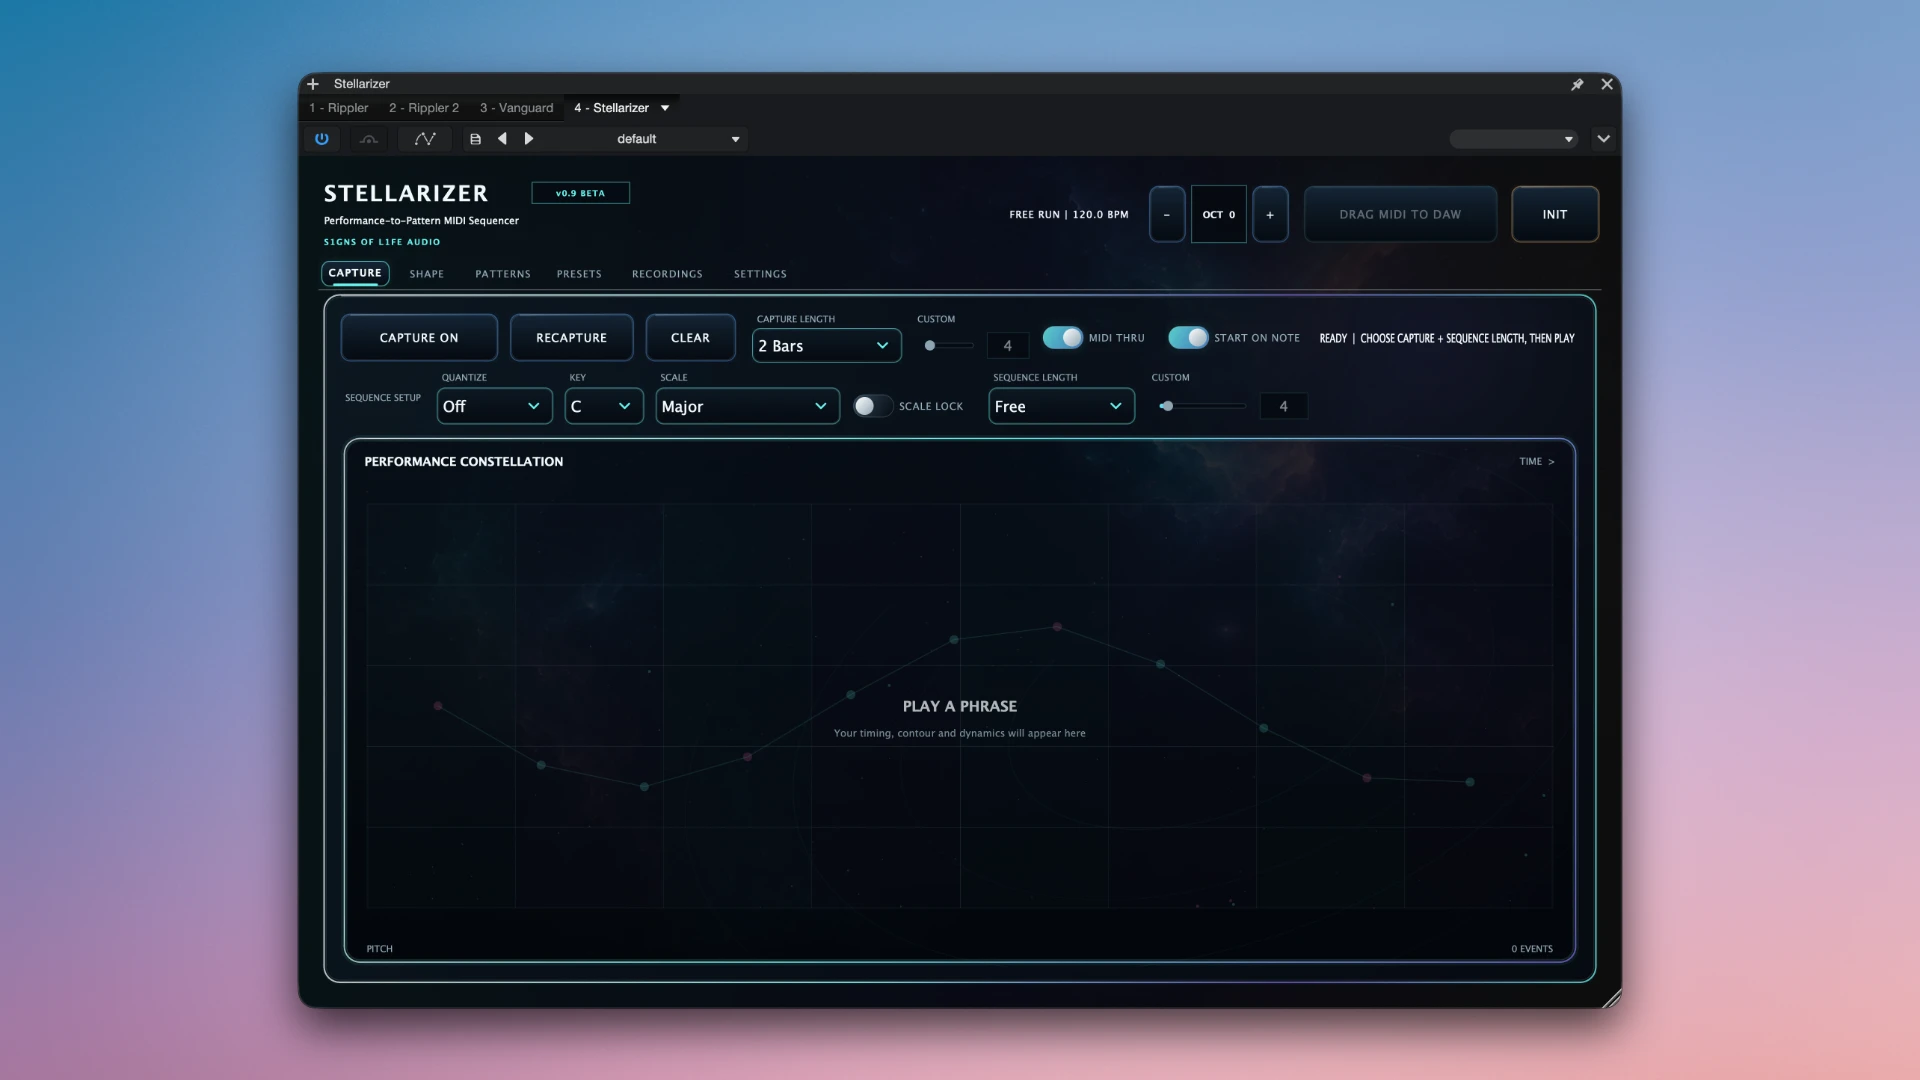Image resolution: width=1920 pixels, height=1080 pixels.
Task: Click the TIME > label in constellation
Action: pos(1537,462)
